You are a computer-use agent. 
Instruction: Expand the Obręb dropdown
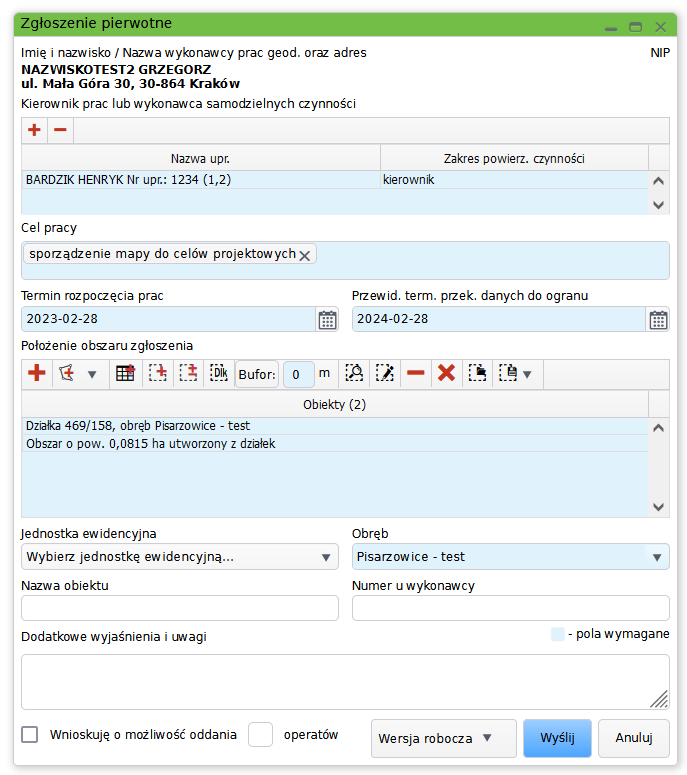(x=510, y=557)
